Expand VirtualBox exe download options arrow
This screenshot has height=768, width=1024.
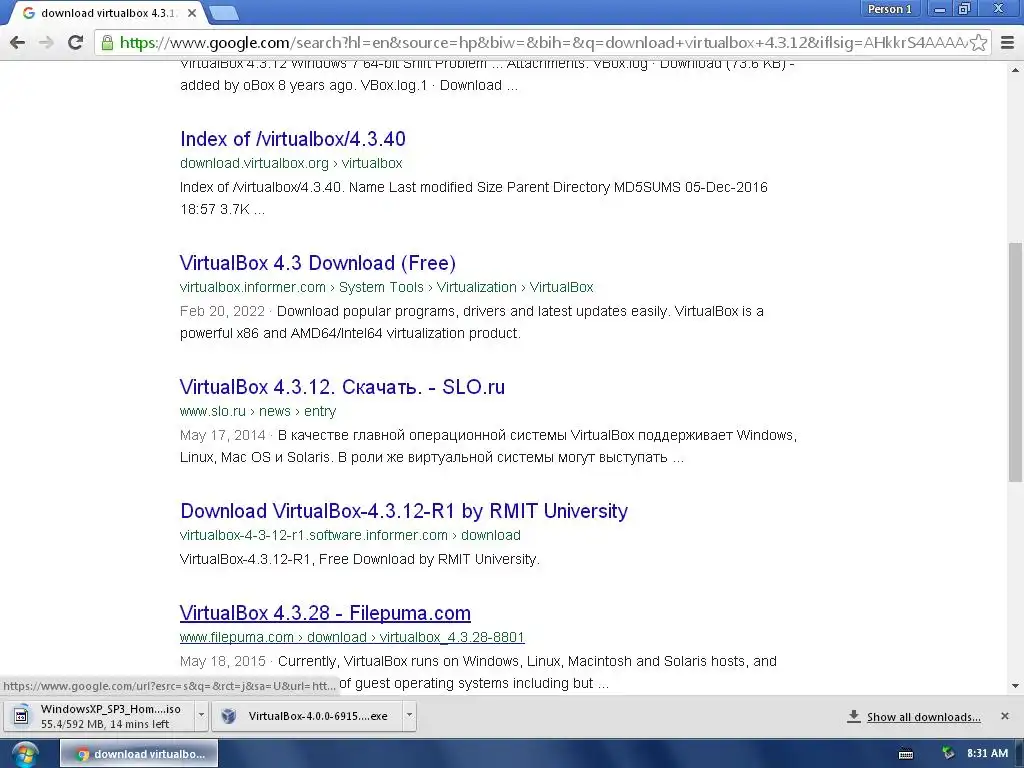pyautogui.click(x=409, y=715)
